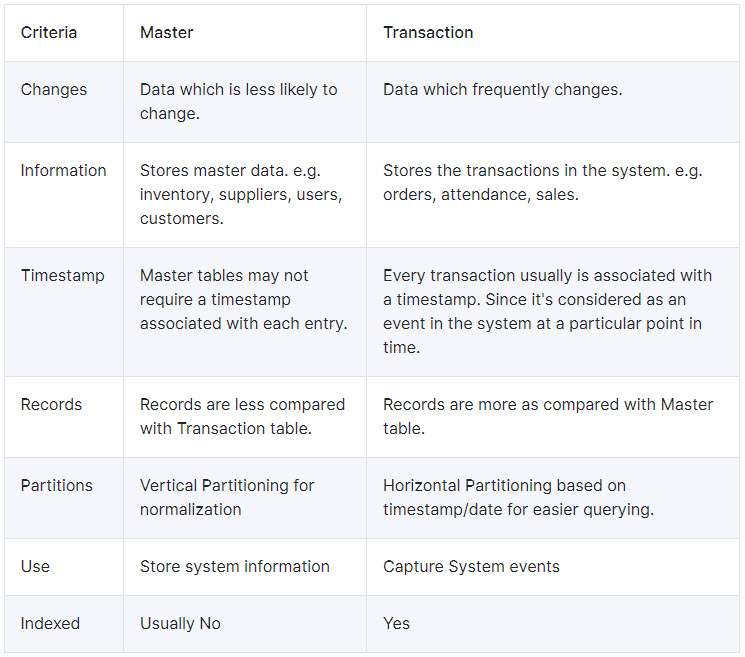
Task: Click the "Capture System events" cell
Action: pyautogui.click(x=471, y=567)
